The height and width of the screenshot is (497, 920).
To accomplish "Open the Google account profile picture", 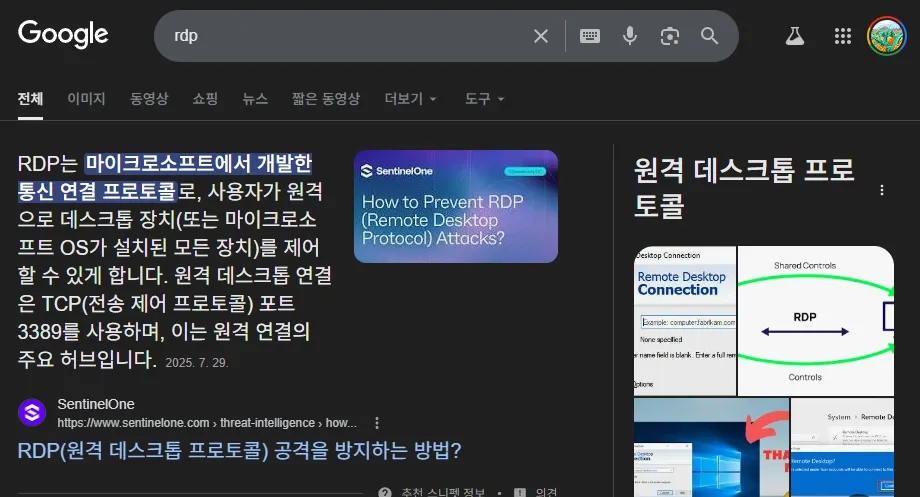I will [887, 36].
